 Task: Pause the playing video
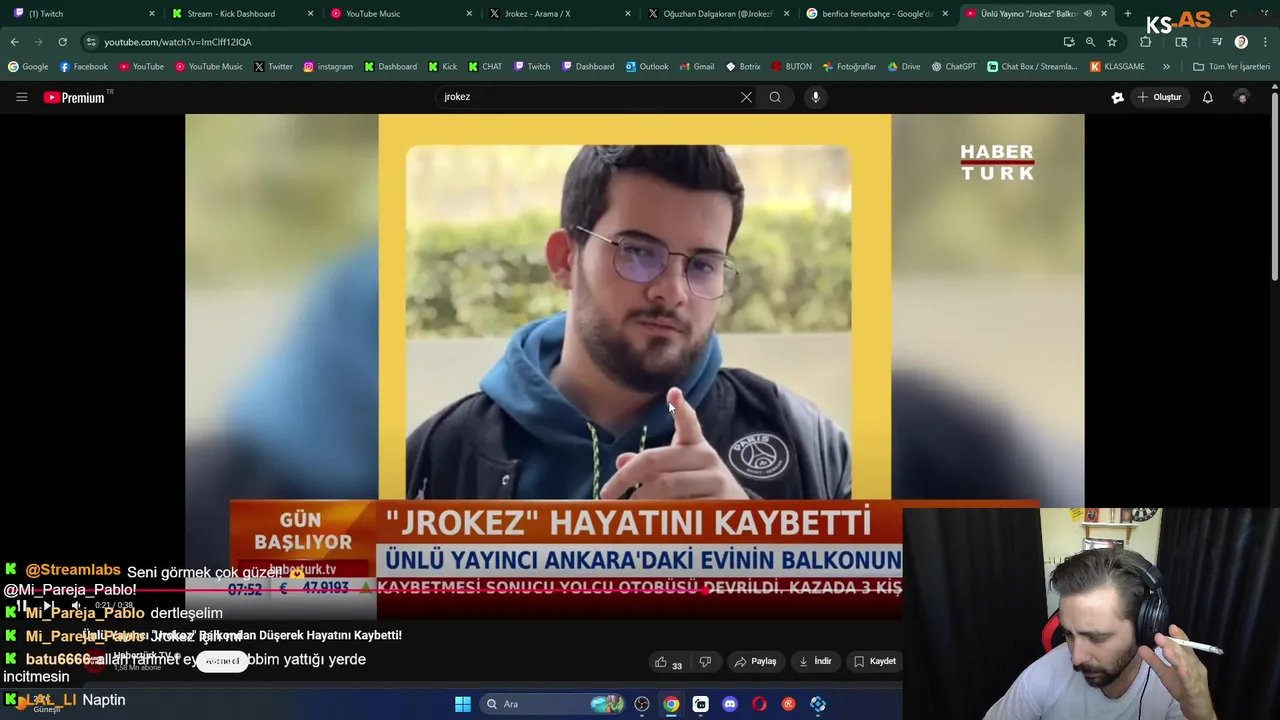(21, 605)
